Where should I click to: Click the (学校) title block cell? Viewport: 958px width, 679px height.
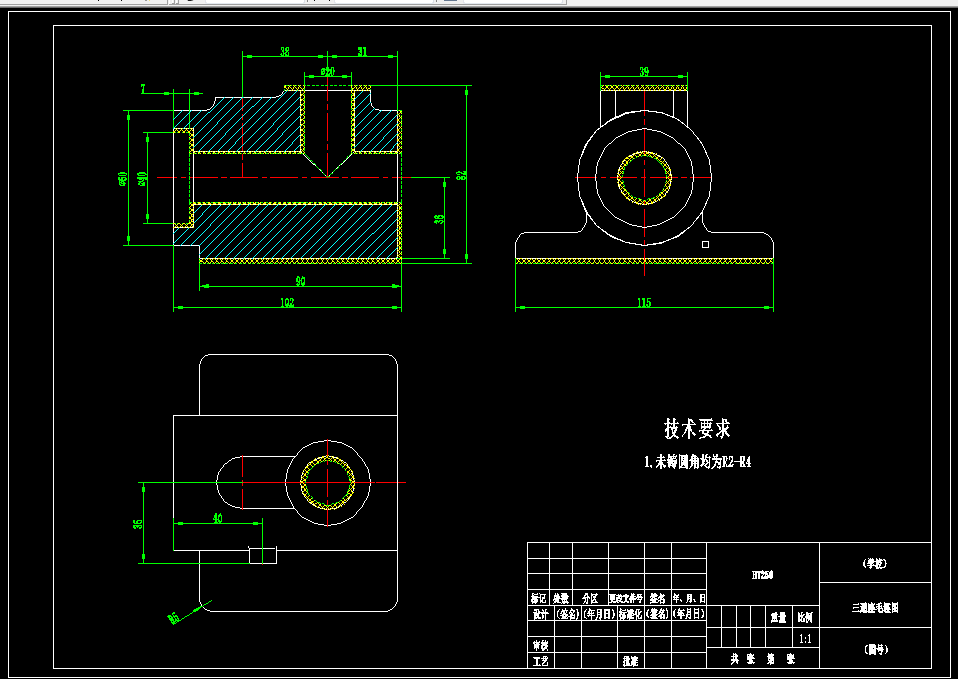[874, 563]
